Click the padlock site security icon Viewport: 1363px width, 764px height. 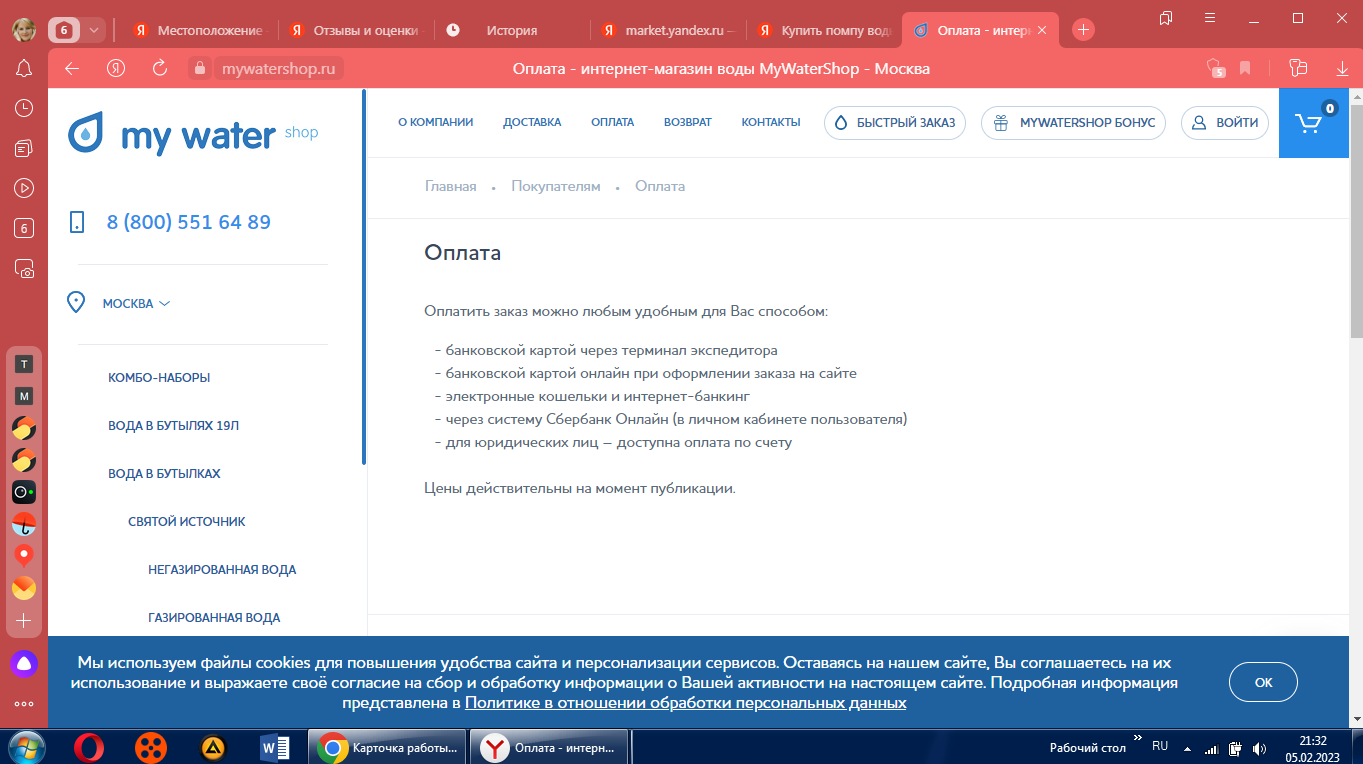200,68
